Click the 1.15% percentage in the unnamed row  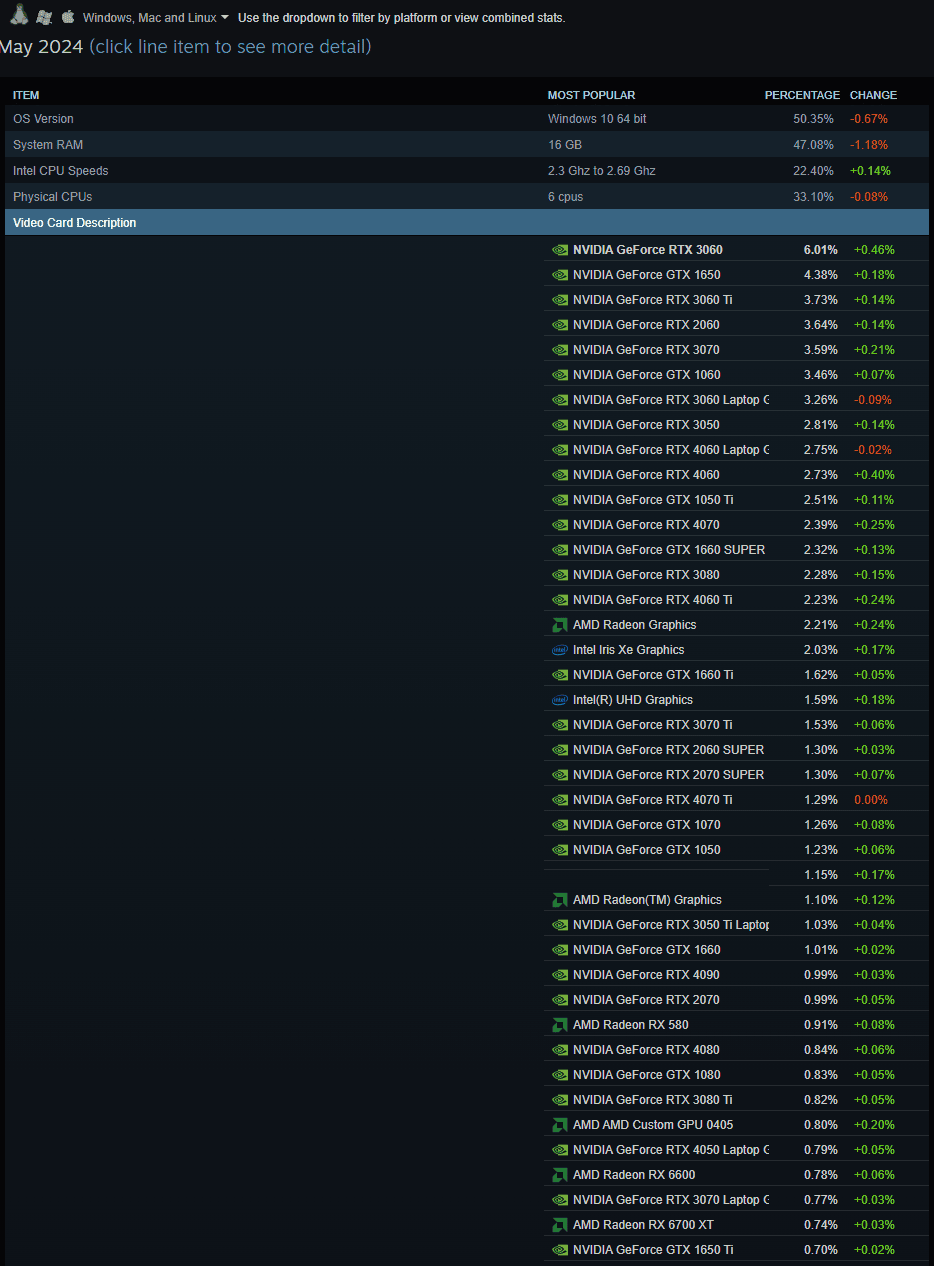[x=821, y=875]
